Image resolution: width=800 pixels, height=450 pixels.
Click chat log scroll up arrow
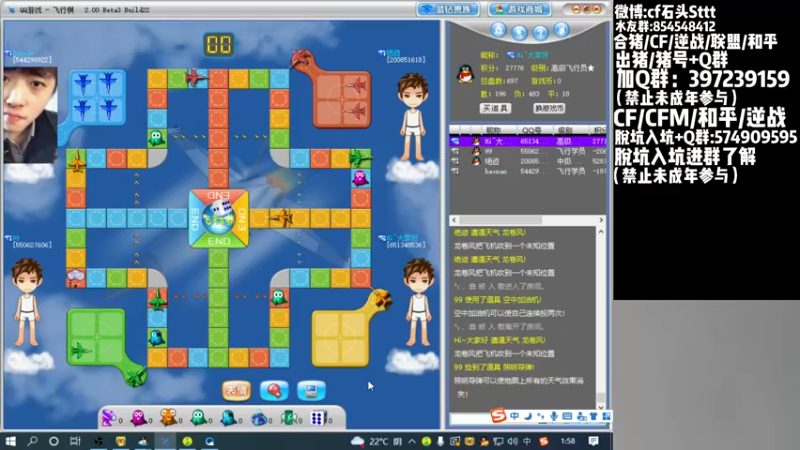point(601,232)
